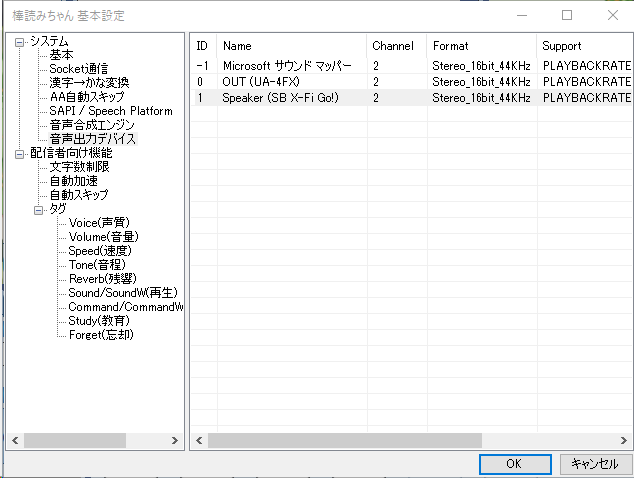Viewport: 634px width, 478px height.
Task: Select 音声合成エンジン tree item
Action: tap(92, 125)
